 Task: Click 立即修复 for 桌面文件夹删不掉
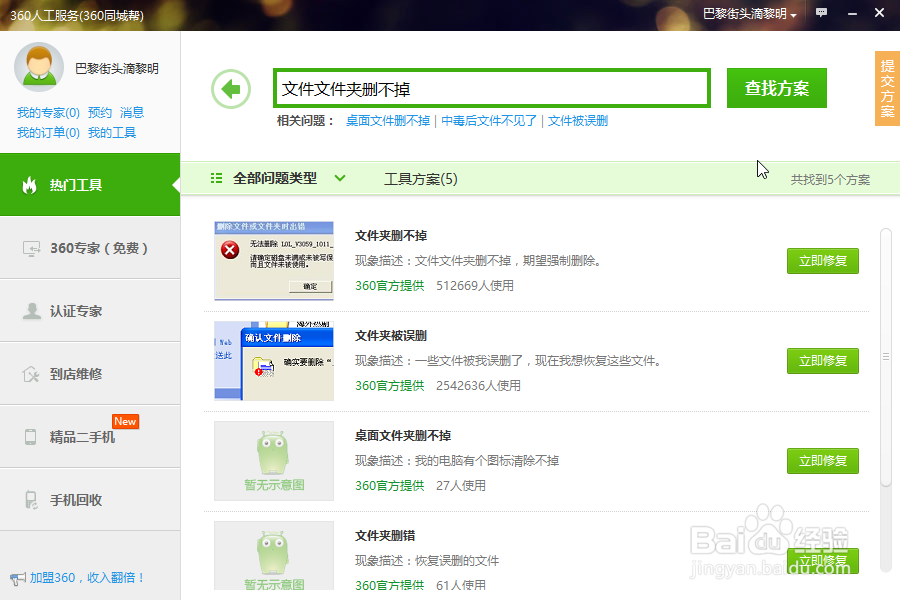[x=823, y=460]
